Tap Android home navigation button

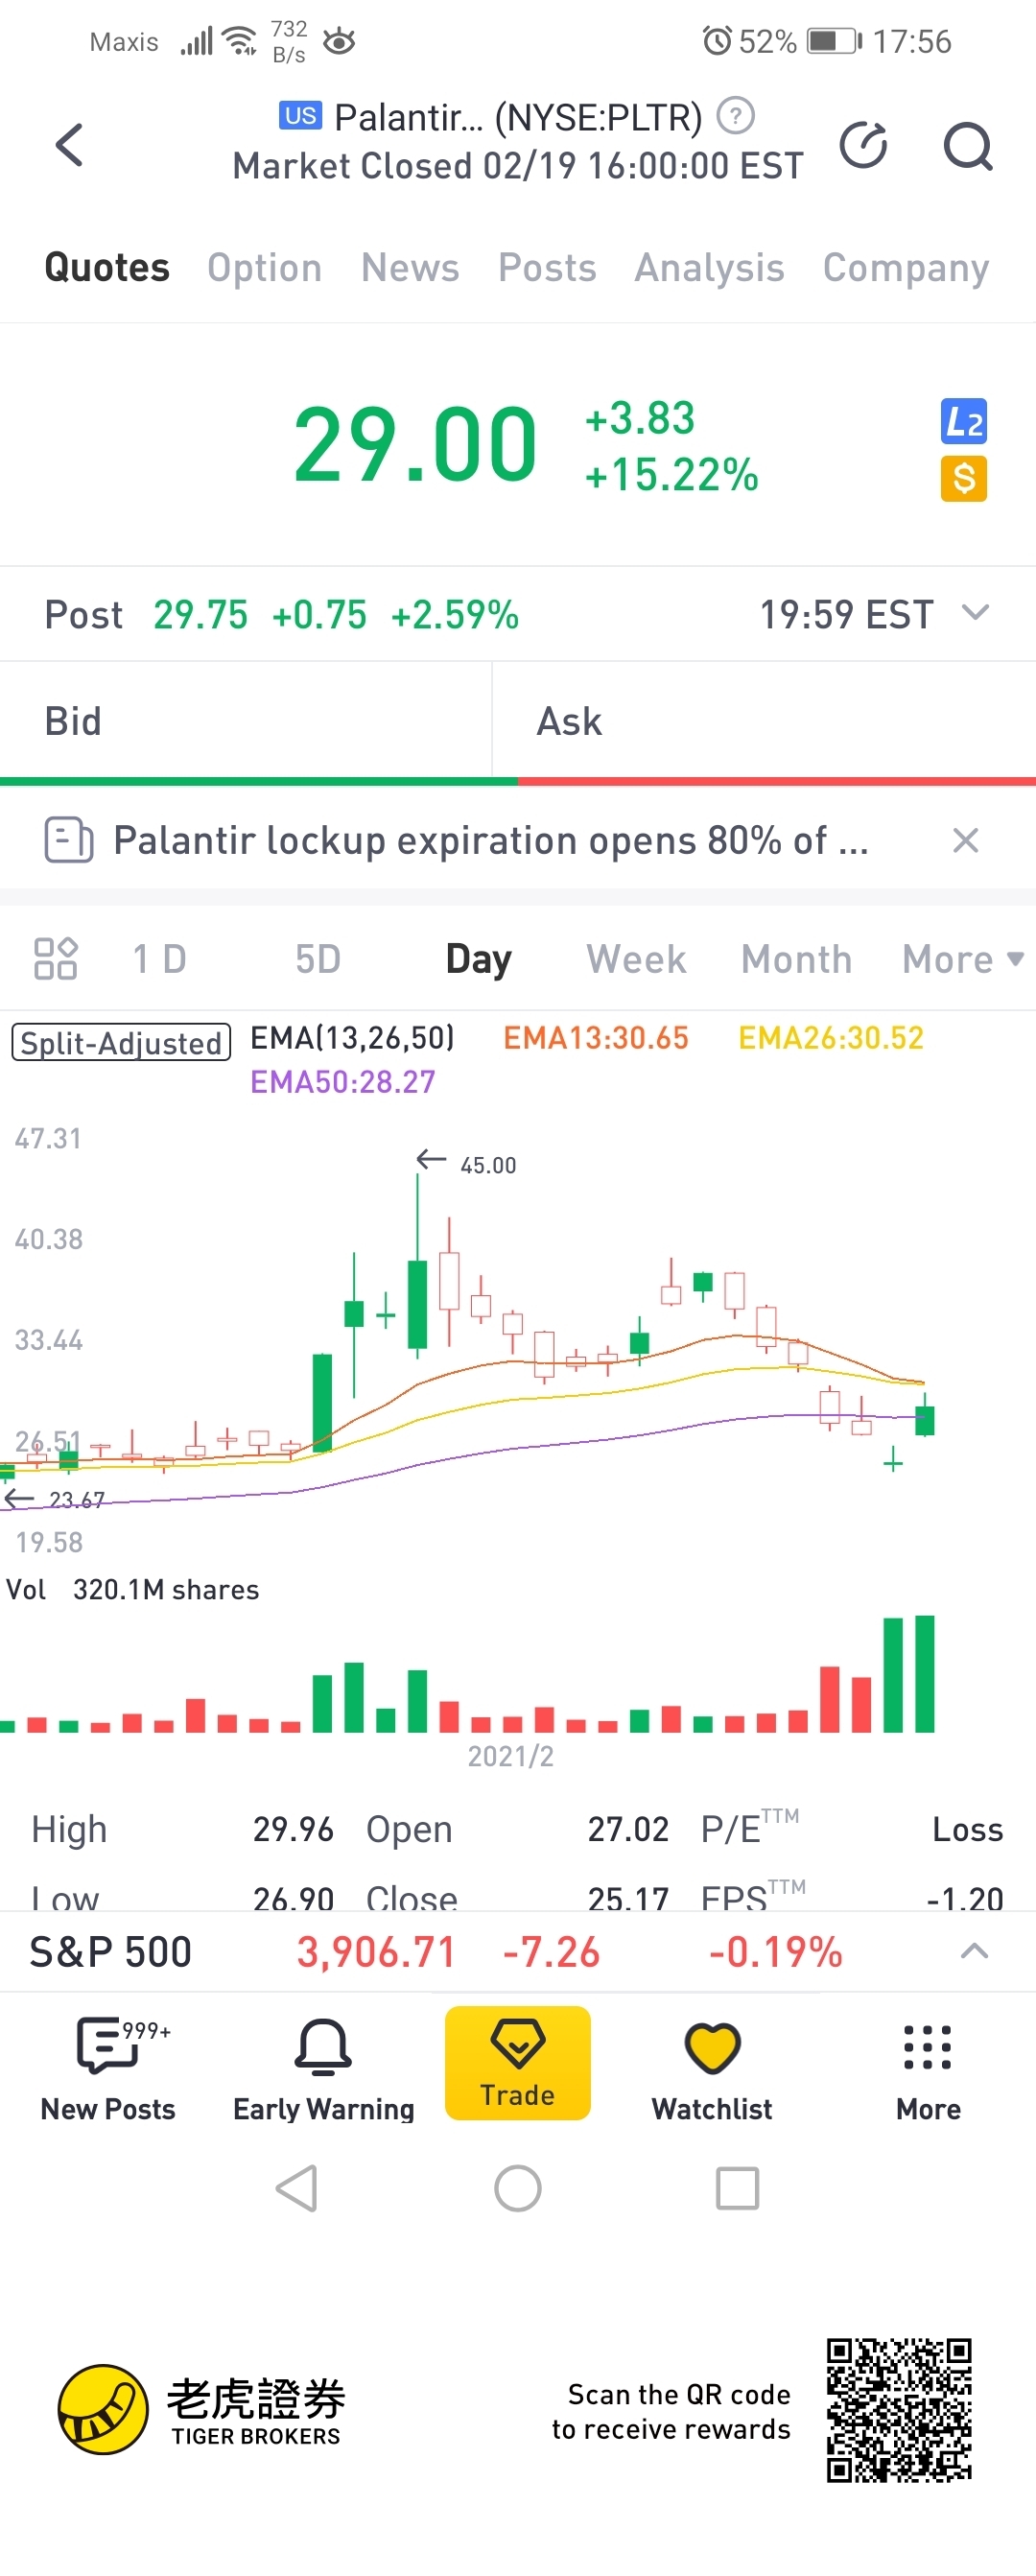[x=518, y=2188]
